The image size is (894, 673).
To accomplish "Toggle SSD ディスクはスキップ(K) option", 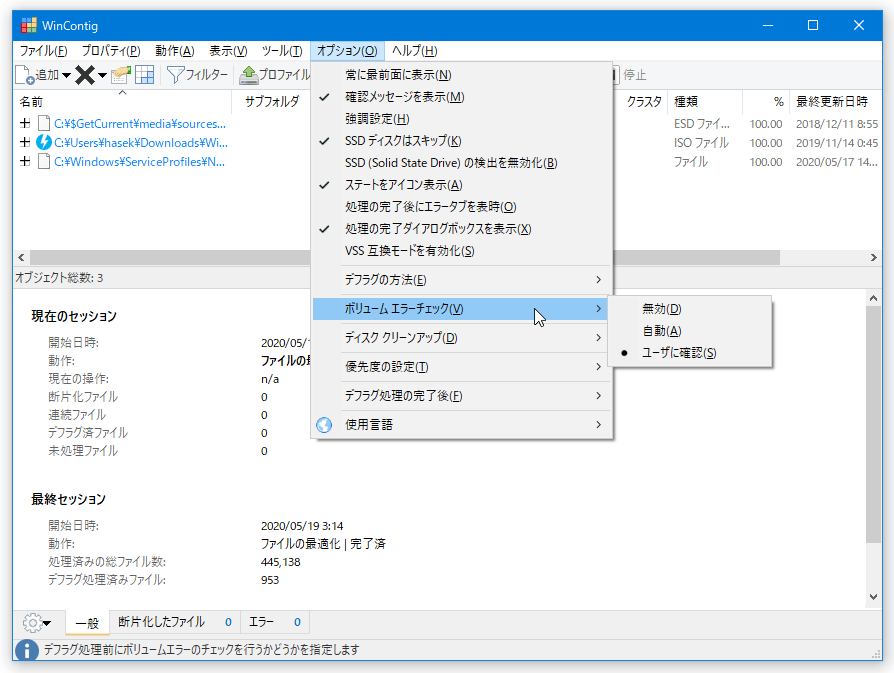I will [462, 141].
